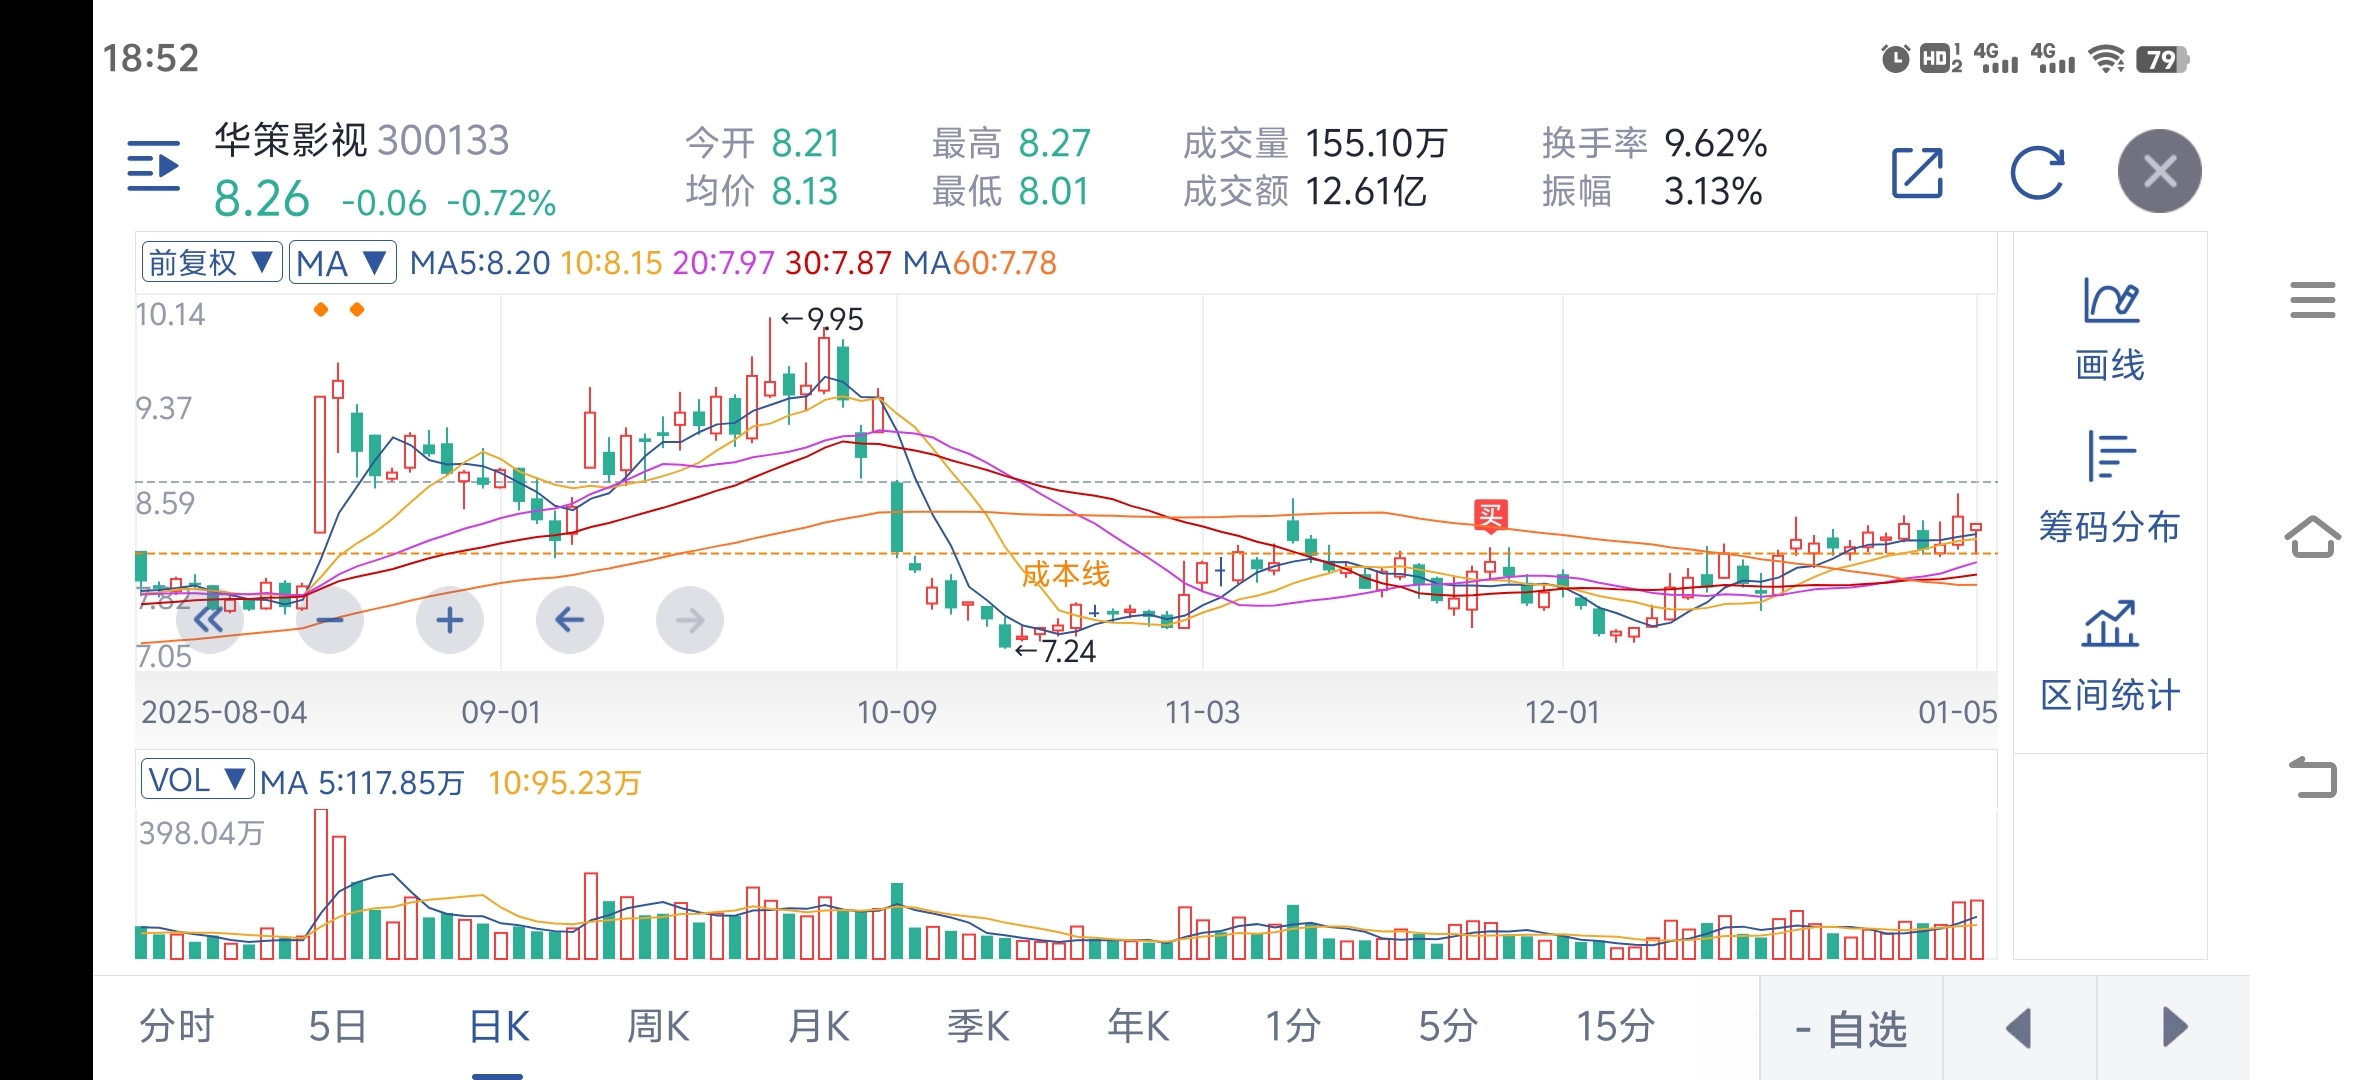Zoom in chart with plus button
Viewport: 2376px width, 1080px height.
[450, 620]
